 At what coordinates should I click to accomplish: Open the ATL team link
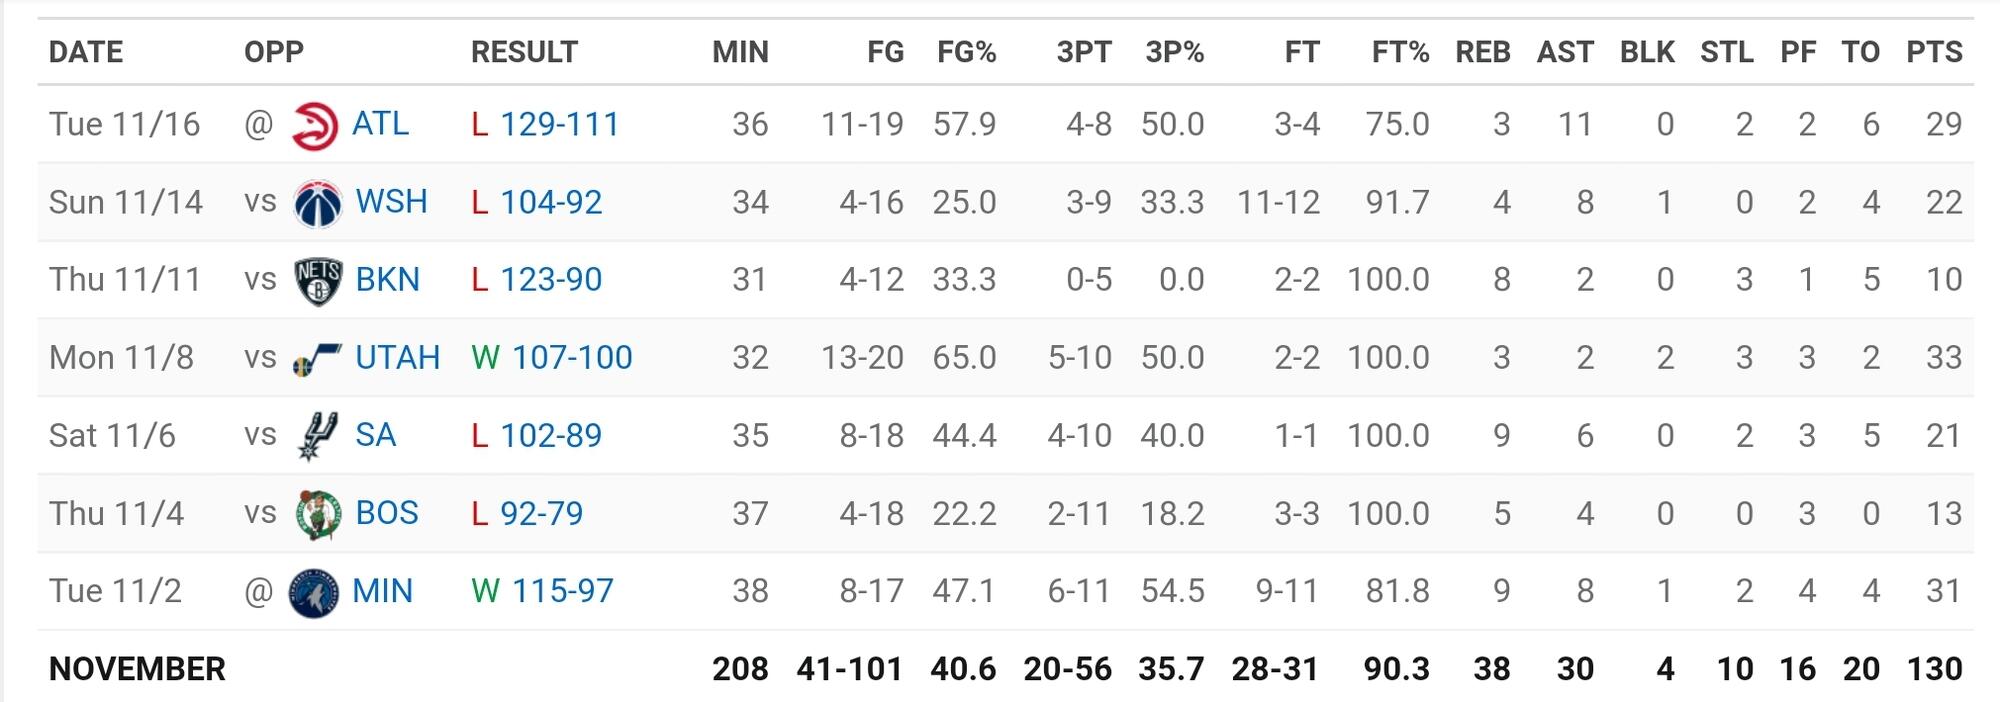pyautogui.click(x=380, y=124)
